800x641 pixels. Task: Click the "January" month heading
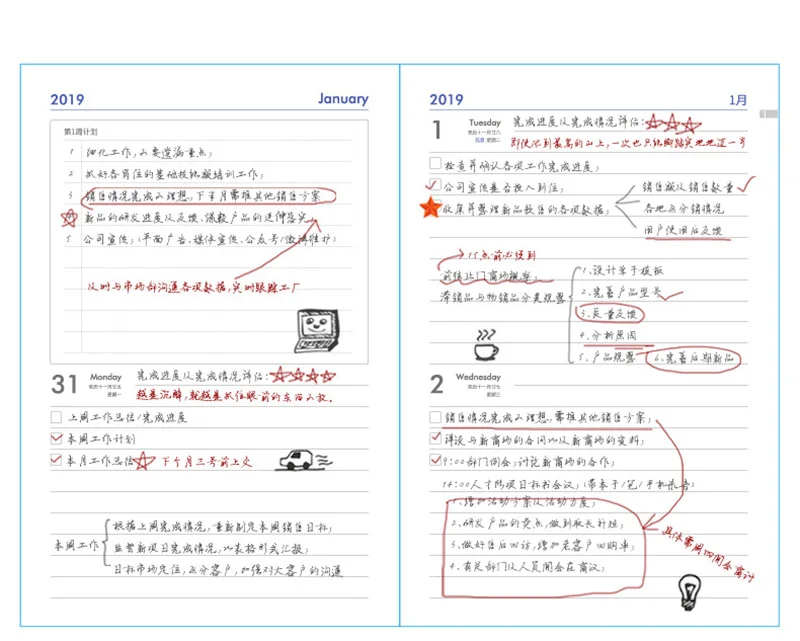pos(343,98)
